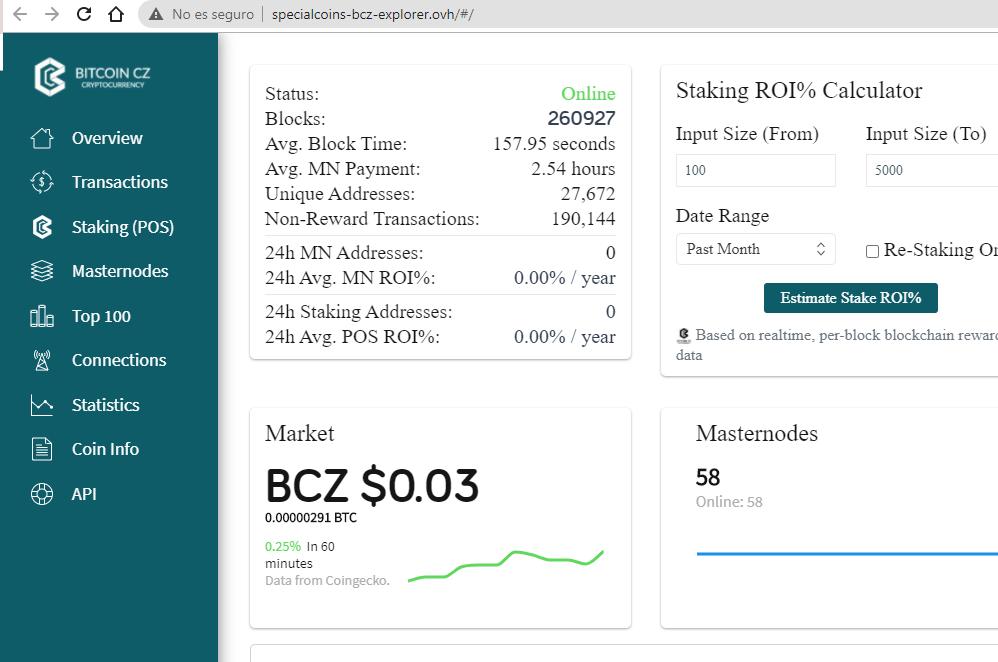The image size is (998, 662).
Task: Click the Estimate Stake ROI% button
Action: tap(850, 298)
